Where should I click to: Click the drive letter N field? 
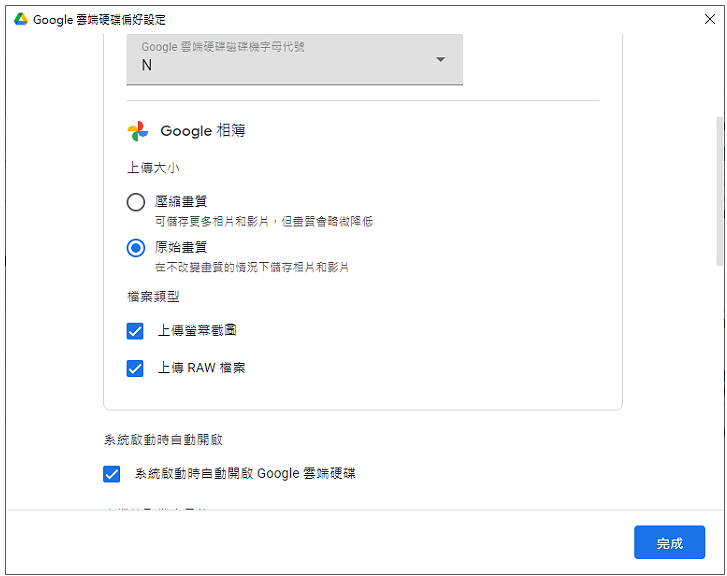[294, 59]
